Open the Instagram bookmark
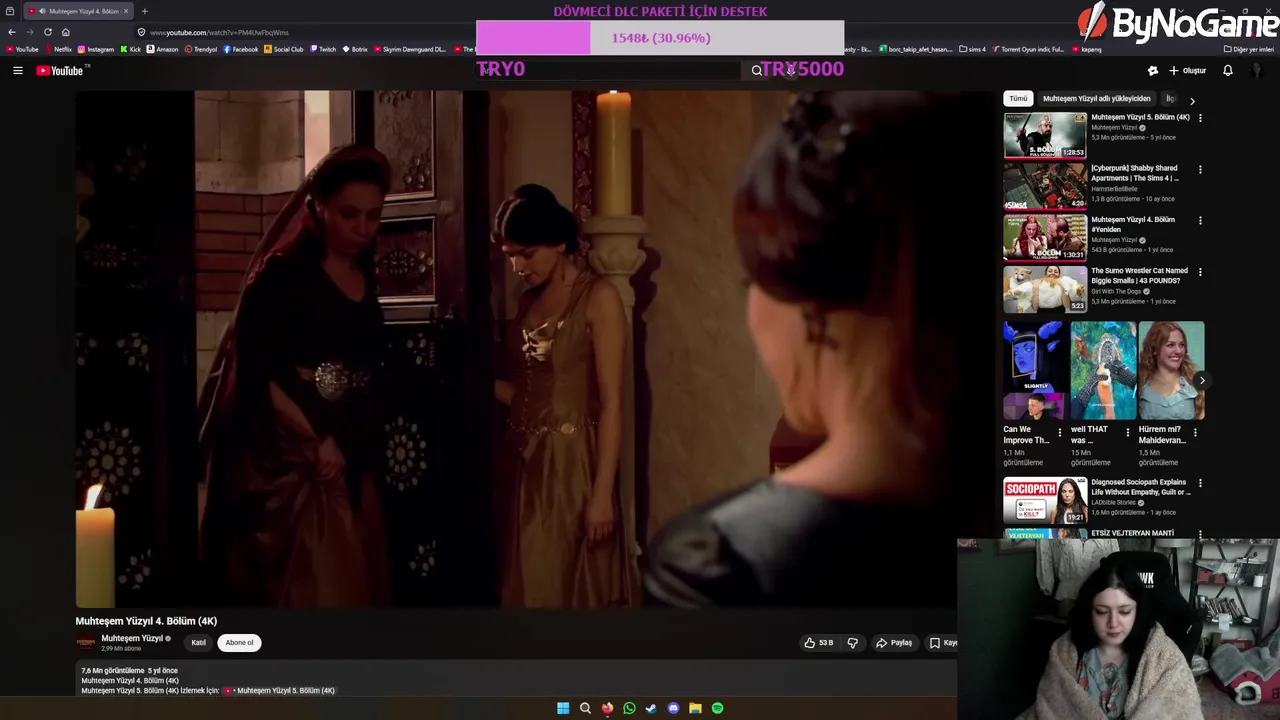1280x720 pixels. click(96, 49)
